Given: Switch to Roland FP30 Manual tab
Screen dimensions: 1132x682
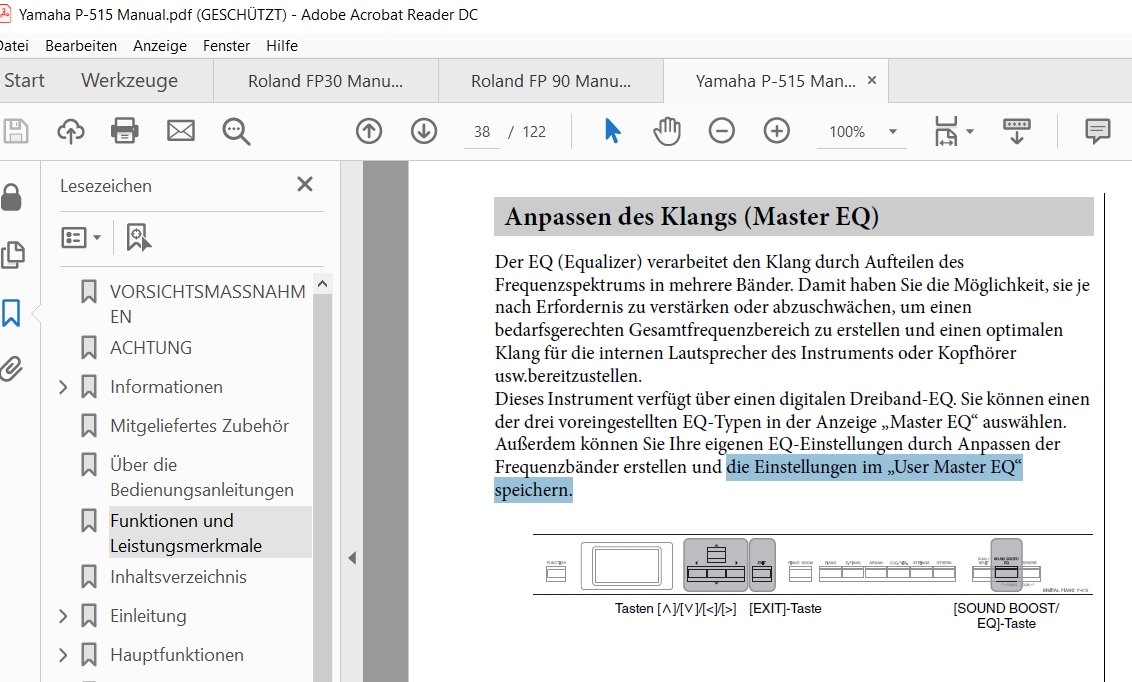Looking at the screenshot, I should pos(326,81).
